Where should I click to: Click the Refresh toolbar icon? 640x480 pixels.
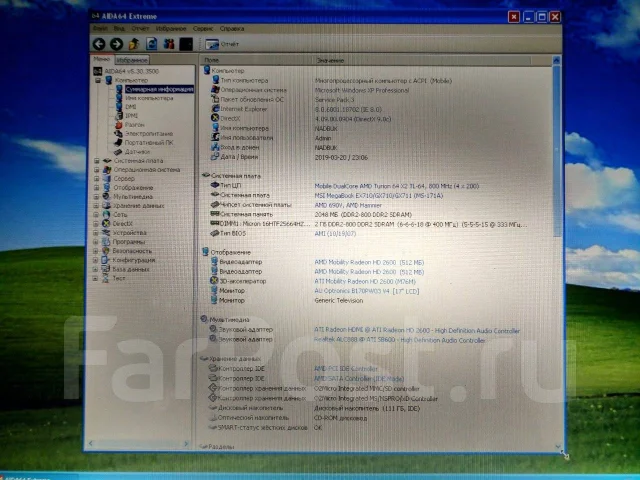(x=151, y=44)
